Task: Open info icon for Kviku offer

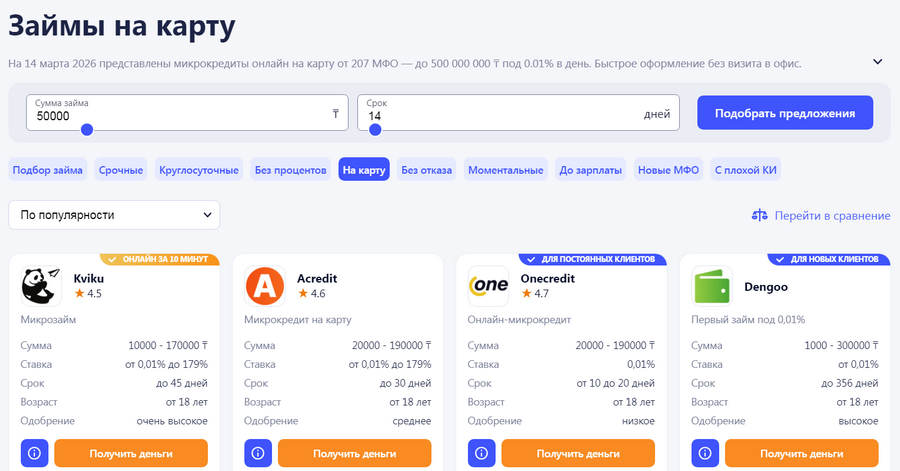Action: [34, 453]
